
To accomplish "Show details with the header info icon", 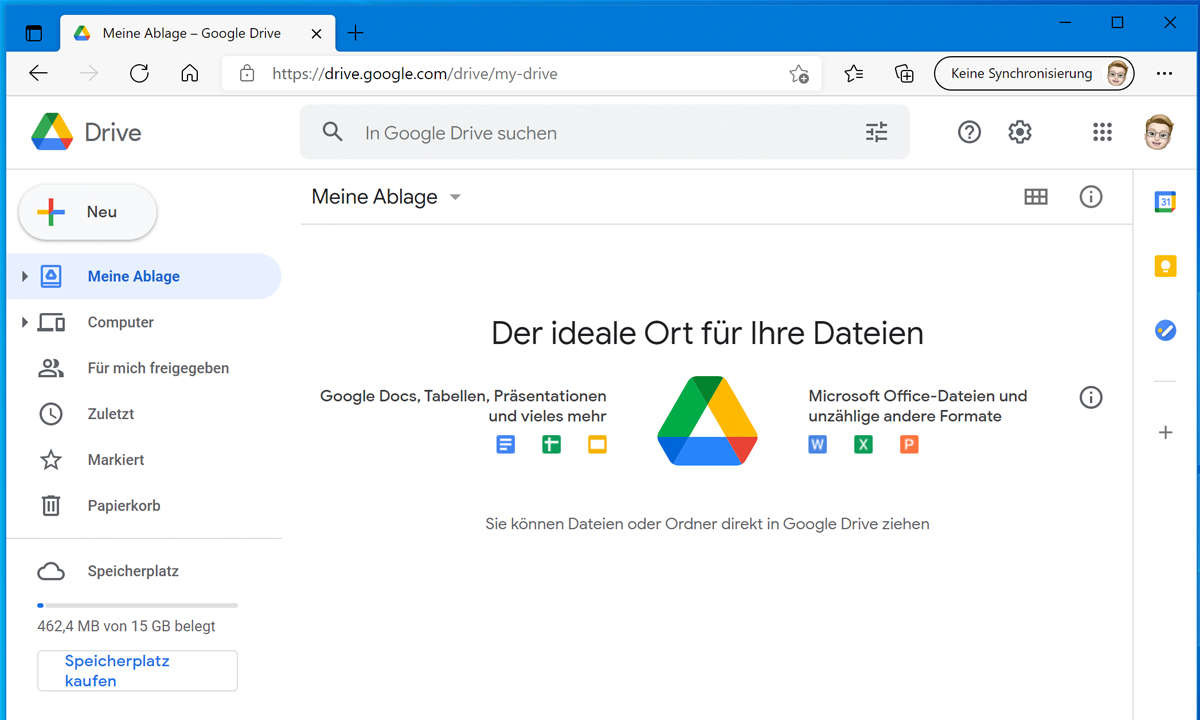I will 1091,197.
